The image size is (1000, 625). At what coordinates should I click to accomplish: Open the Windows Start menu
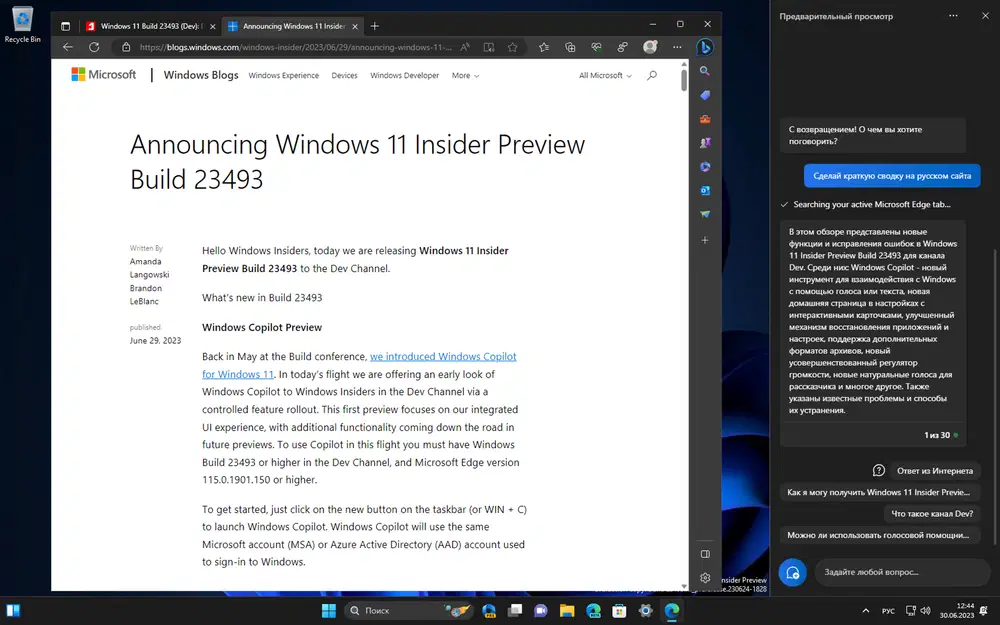tap(328, 610)
